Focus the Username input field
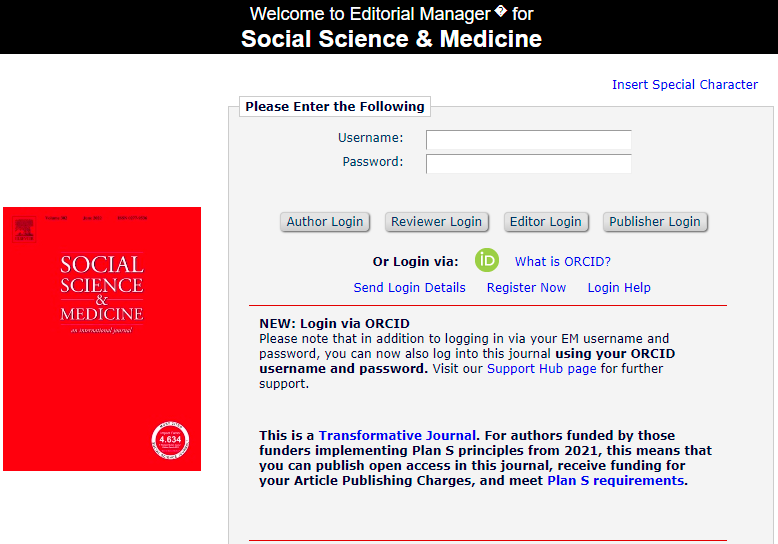The image size is (778, 544). click(528, 139)
